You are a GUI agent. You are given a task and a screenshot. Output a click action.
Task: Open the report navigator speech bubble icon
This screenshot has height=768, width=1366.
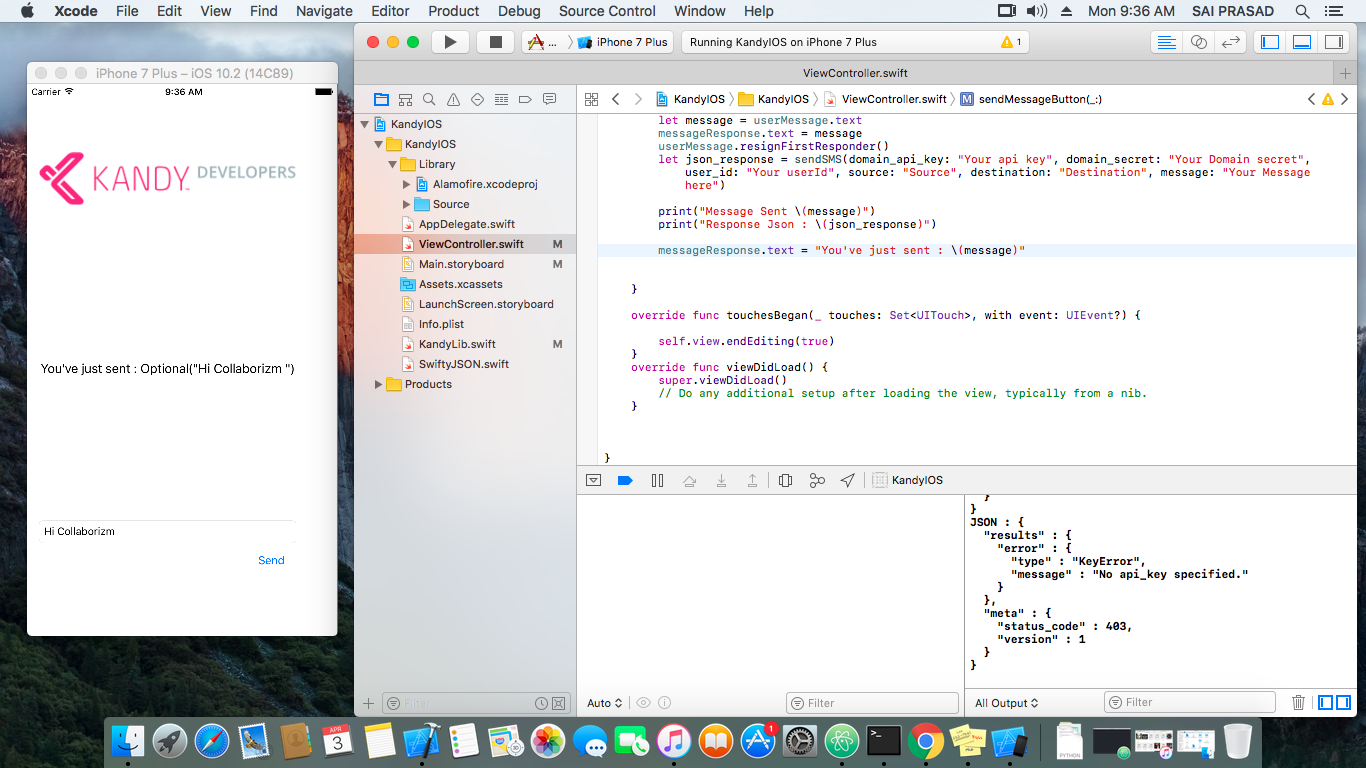pos(549,99)
